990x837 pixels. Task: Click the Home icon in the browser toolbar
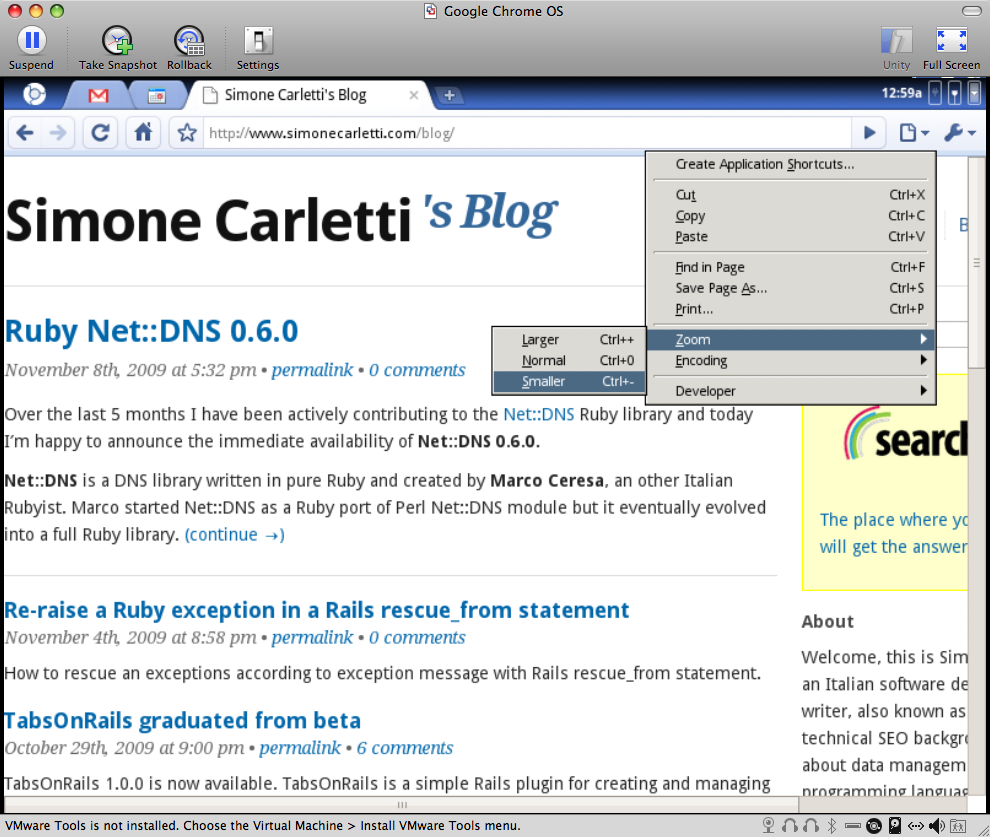143,131
